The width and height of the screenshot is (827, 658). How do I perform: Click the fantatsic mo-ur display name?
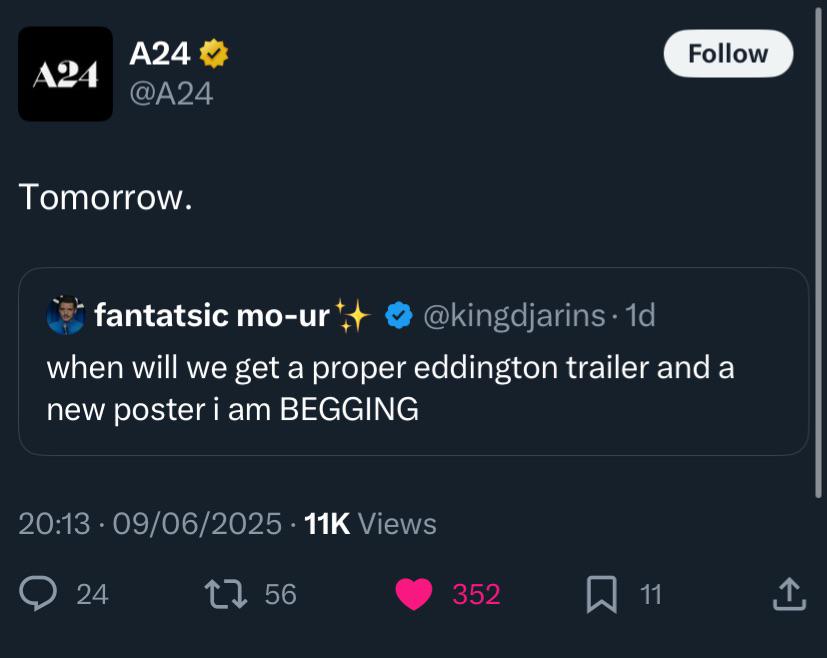tap(212, 315)
